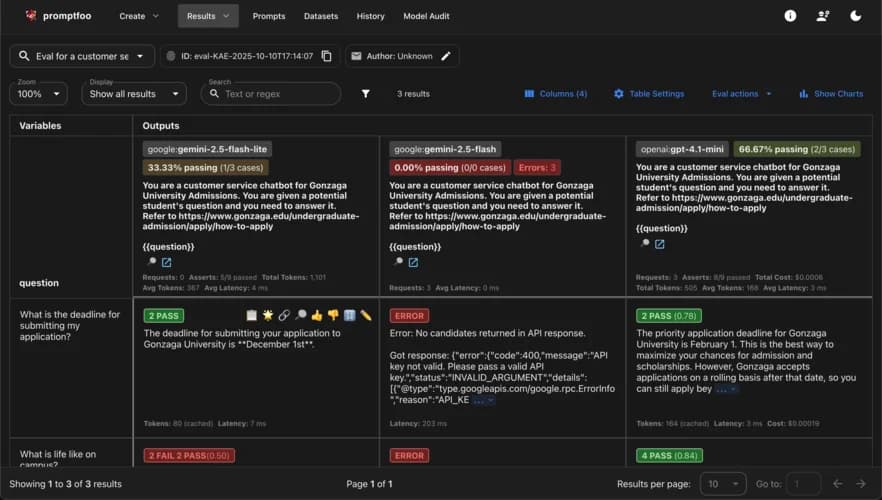The image size is (882, 500).
Task: Click the info icon in top bar
Action: point(790,16)
